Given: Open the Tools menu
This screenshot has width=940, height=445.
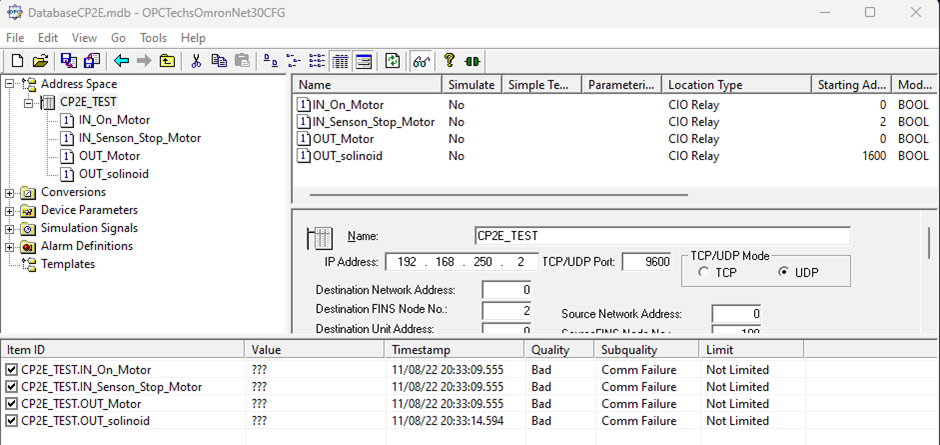Looking at the screenshot, I should 153,38.
